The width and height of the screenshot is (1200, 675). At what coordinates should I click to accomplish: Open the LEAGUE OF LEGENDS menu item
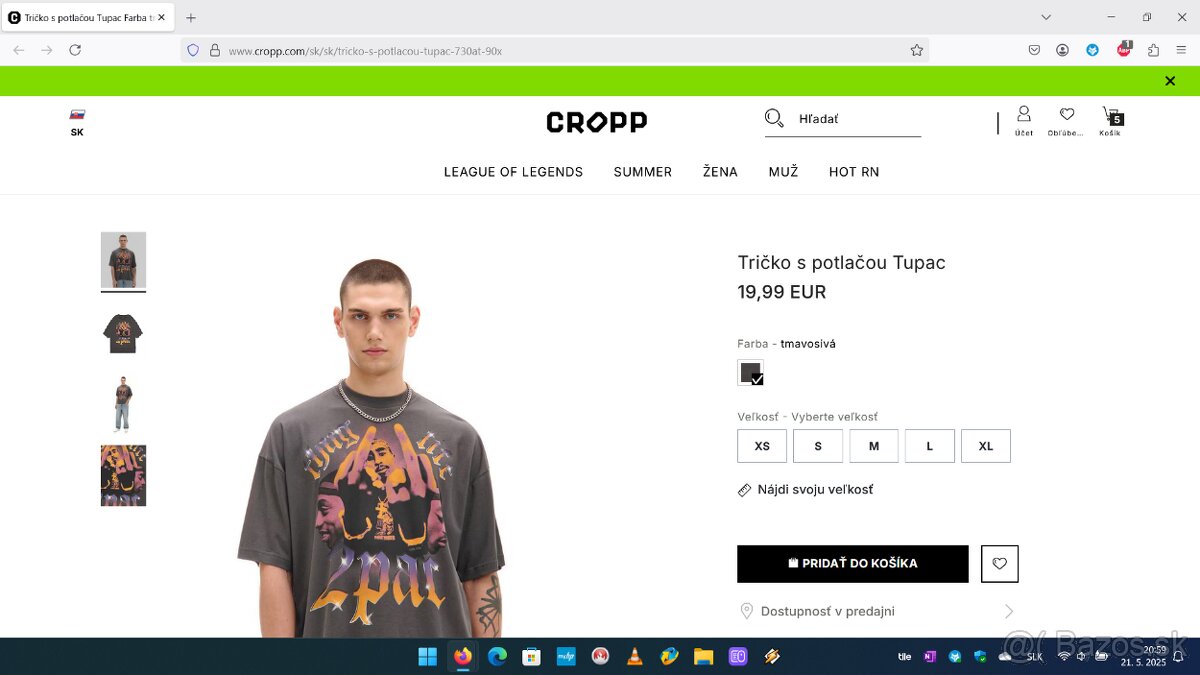pos(513,172)
